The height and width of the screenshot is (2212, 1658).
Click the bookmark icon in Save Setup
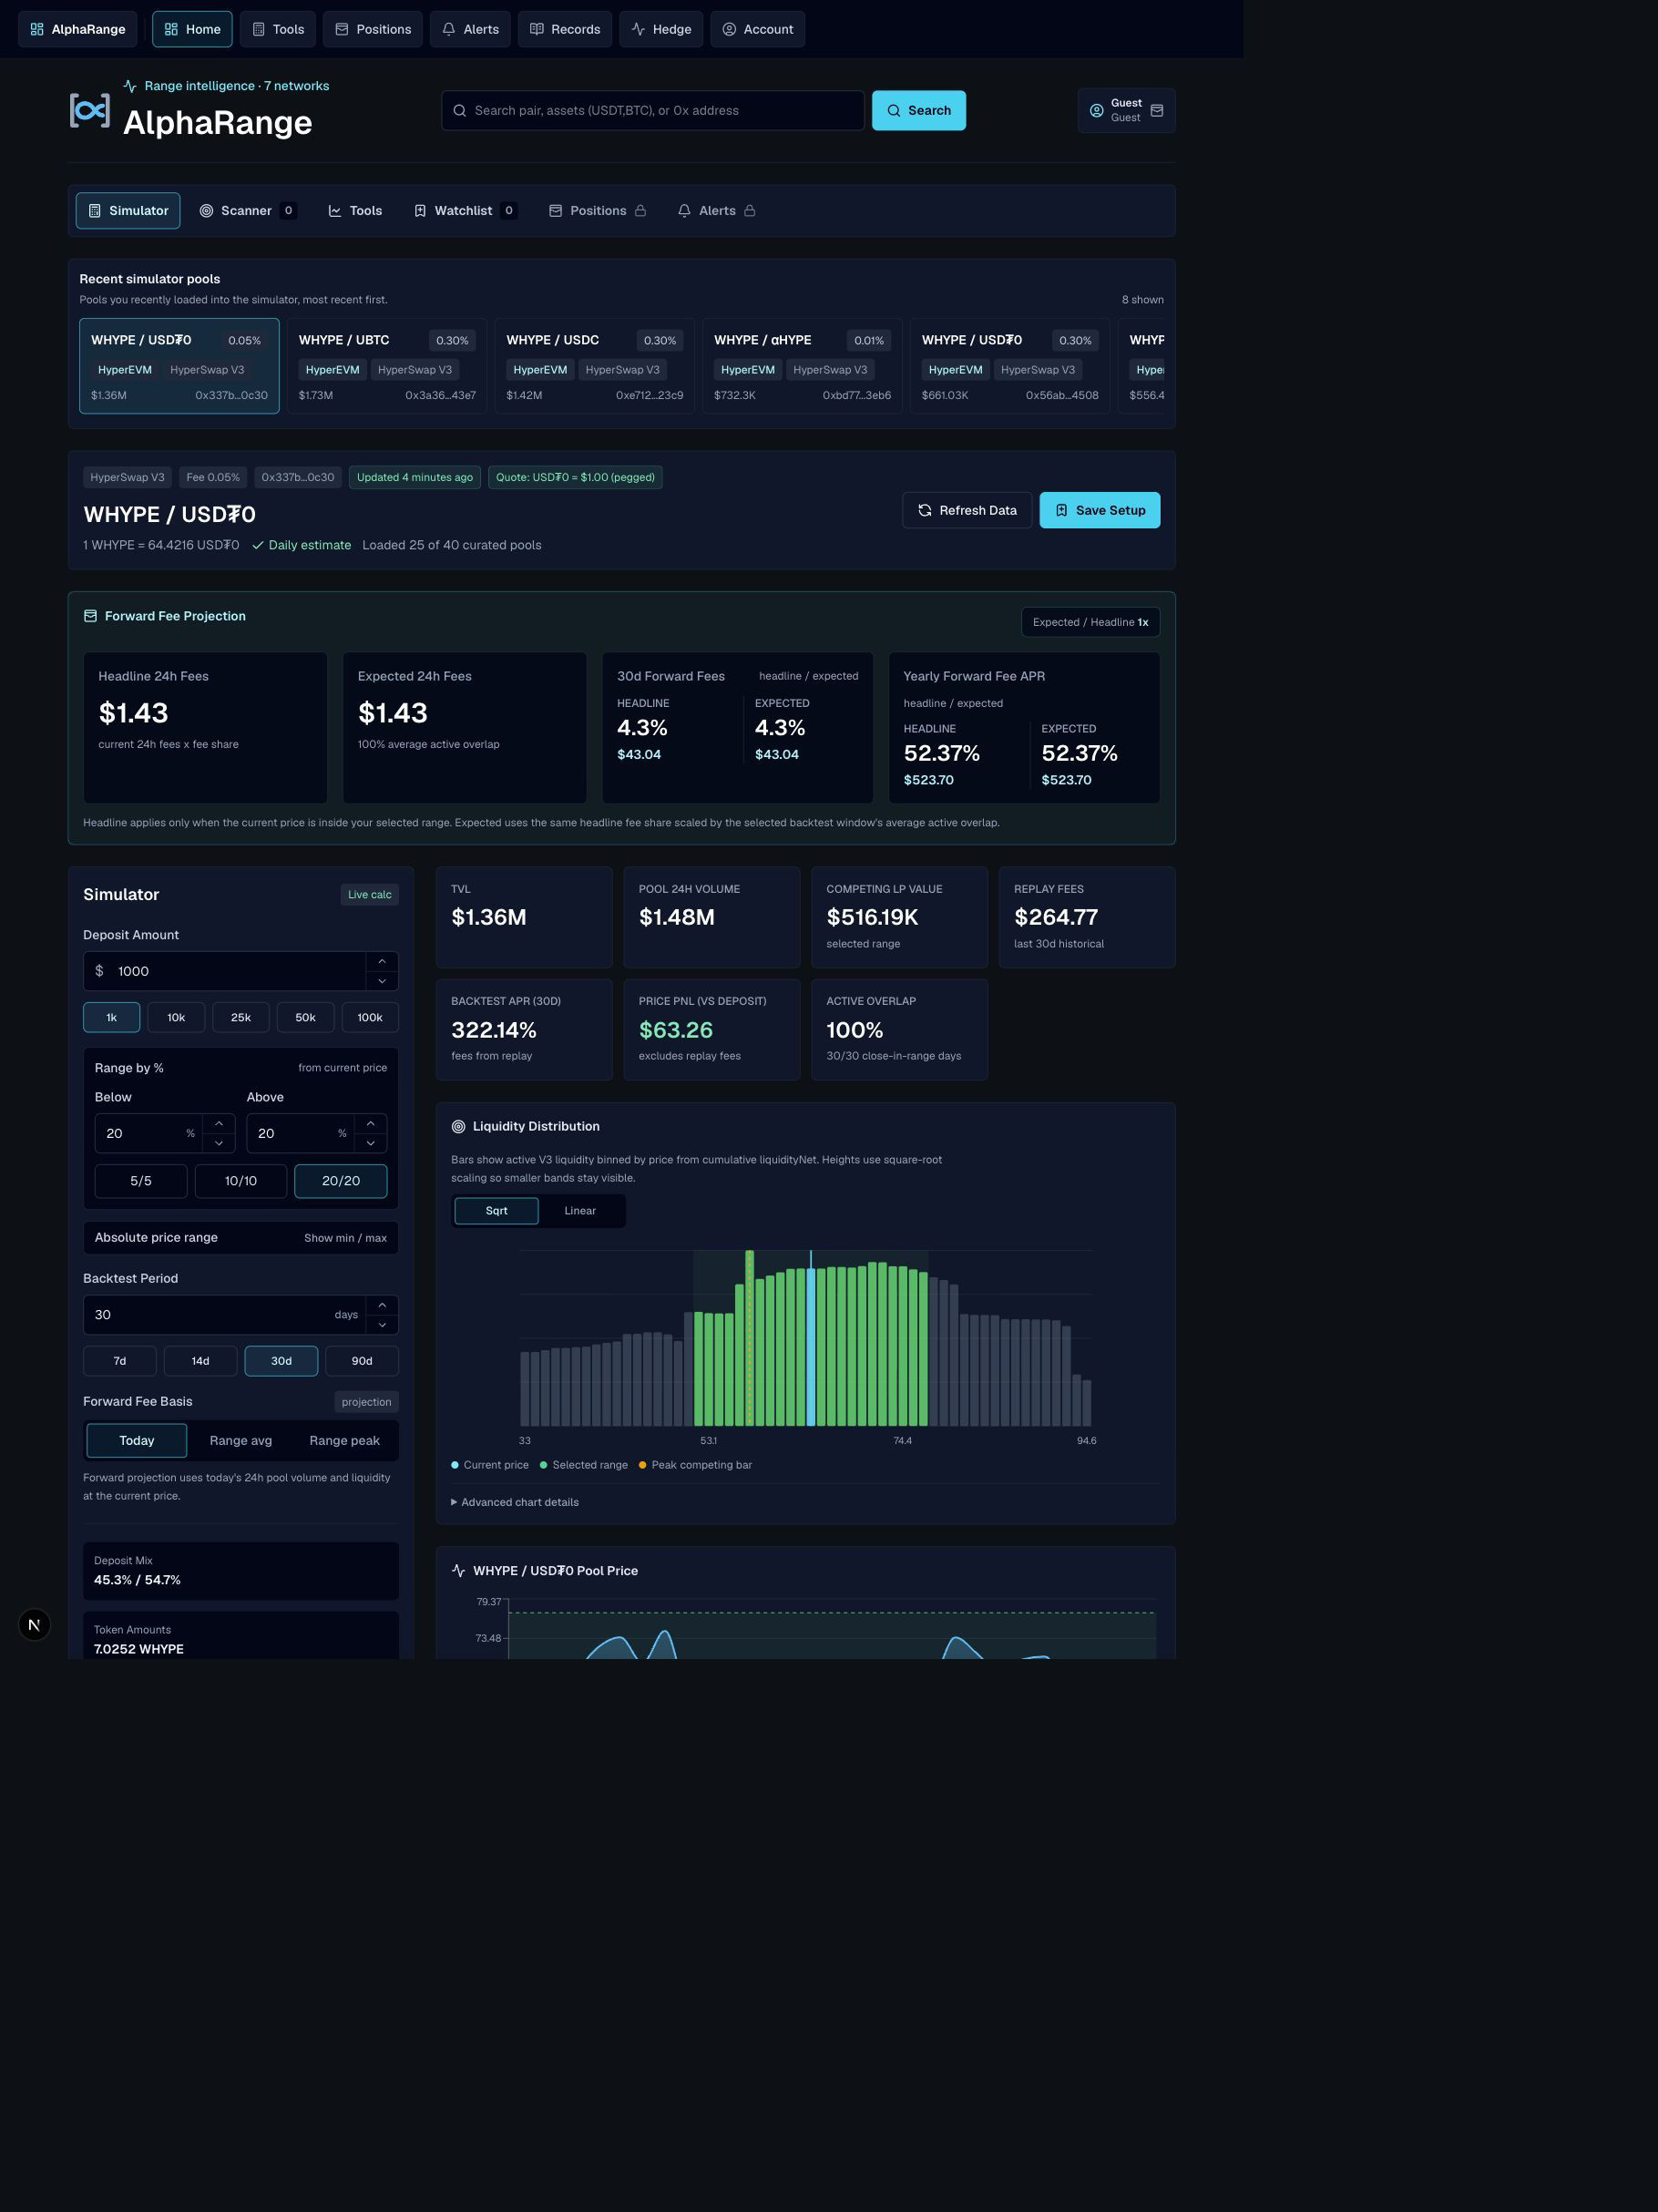pyautogui.click(x=1061, y=510)
